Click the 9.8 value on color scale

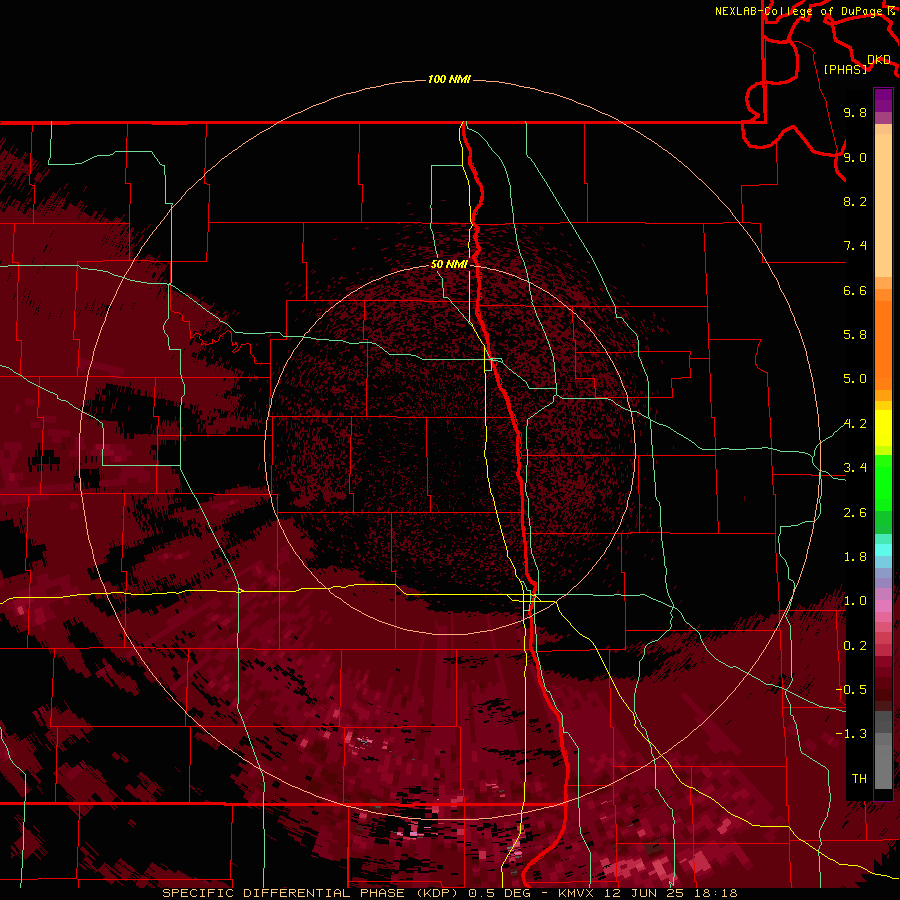tap(855, 112)
